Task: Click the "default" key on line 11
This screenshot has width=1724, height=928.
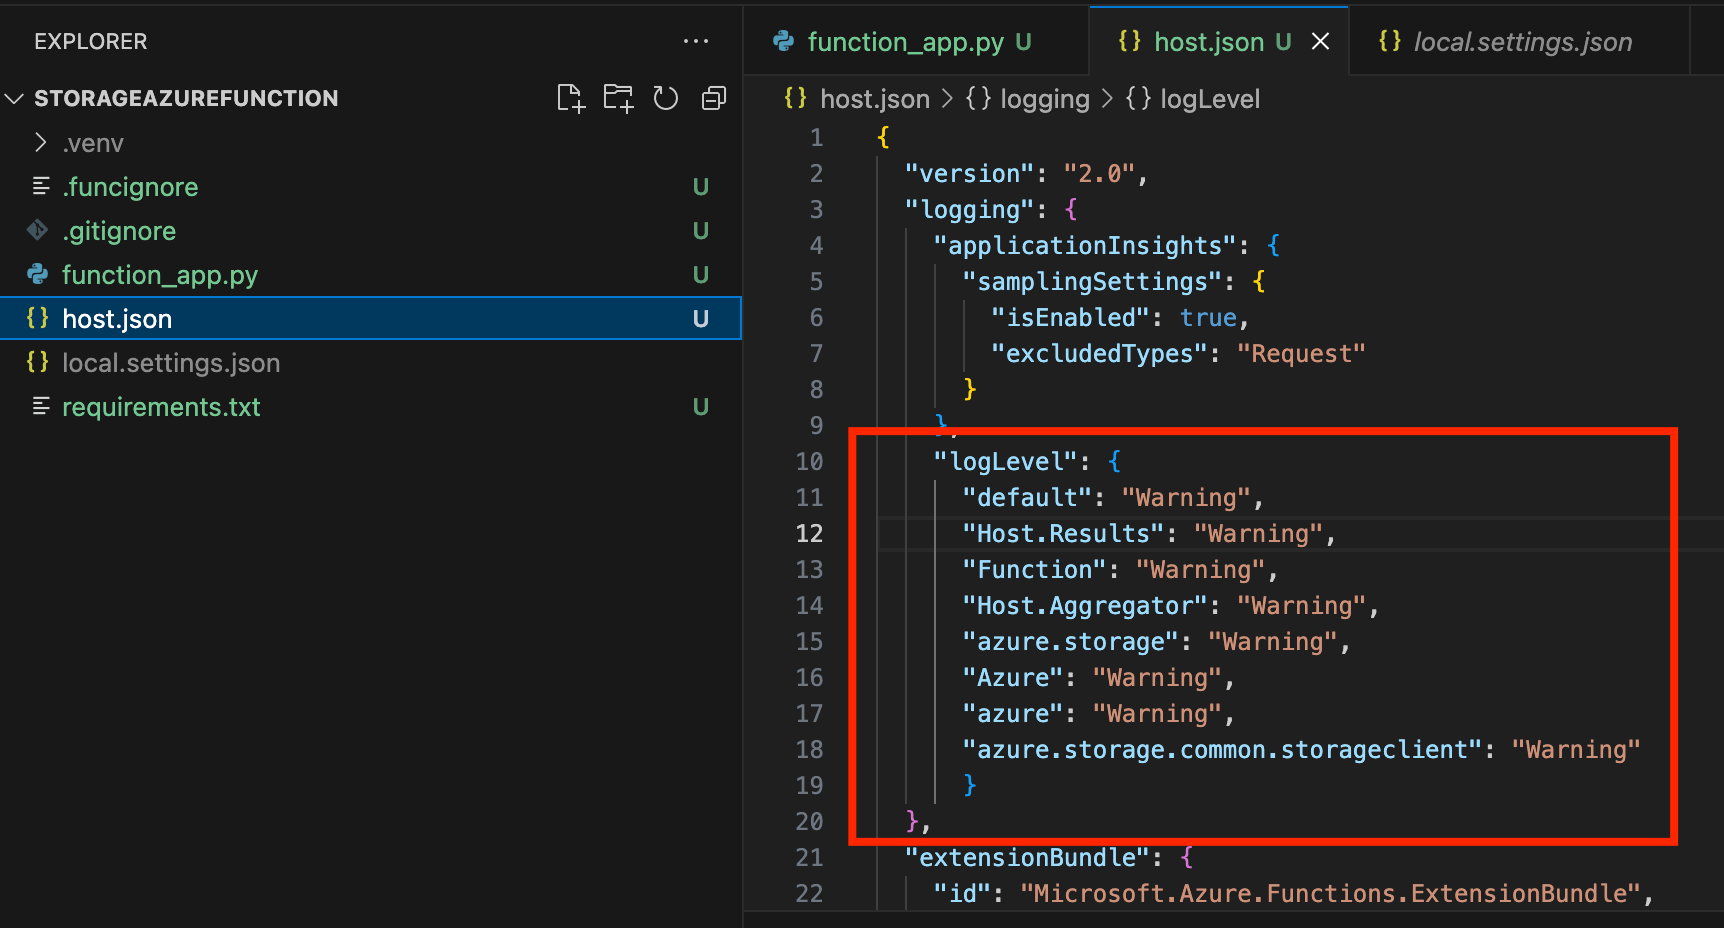Action: 1027,497
